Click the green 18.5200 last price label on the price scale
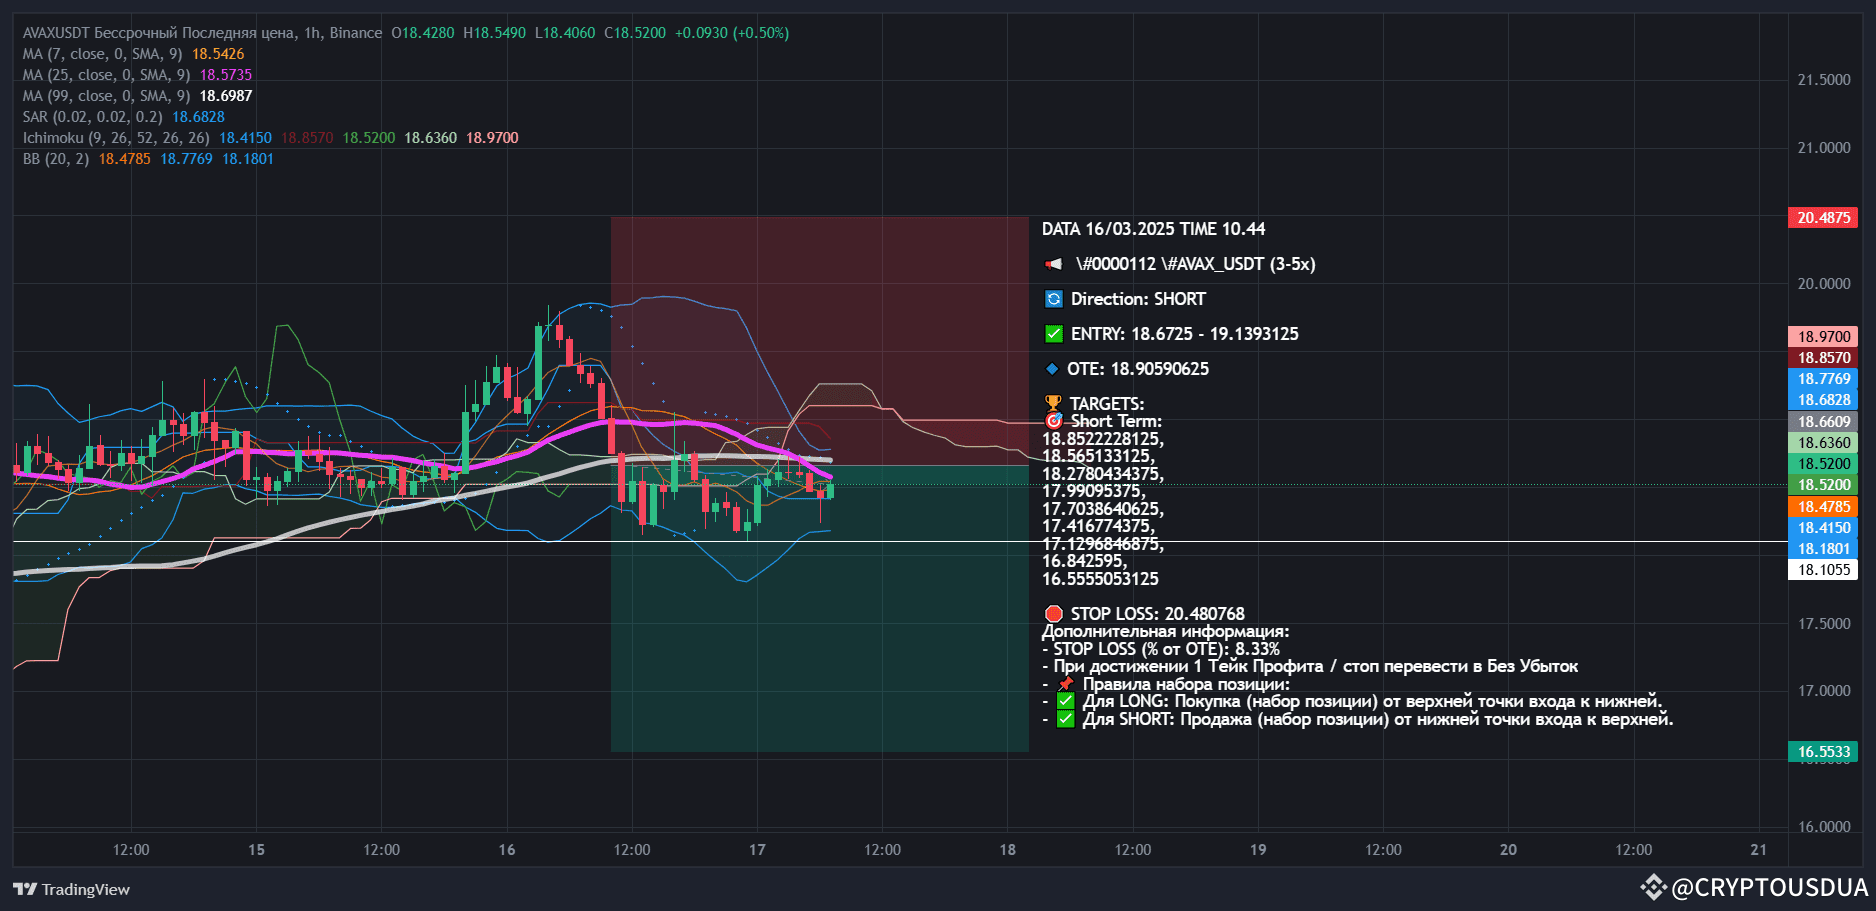1876x911 pixels. [x=1822, y=484]
